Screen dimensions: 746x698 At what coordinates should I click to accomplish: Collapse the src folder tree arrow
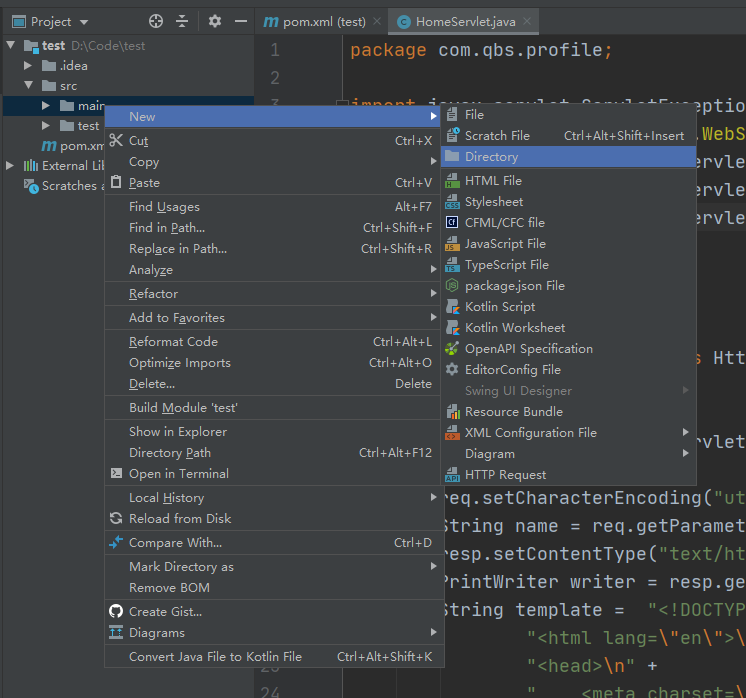click(29, 86)
